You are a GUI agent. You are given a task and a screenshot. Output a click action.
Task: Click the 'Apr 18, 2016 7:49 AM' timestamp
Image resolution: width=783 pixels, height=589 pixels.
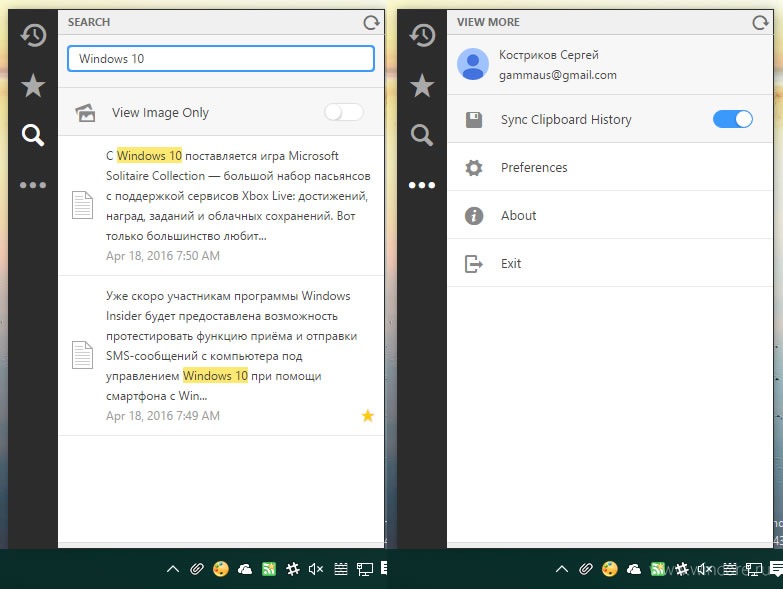point(163,415)
